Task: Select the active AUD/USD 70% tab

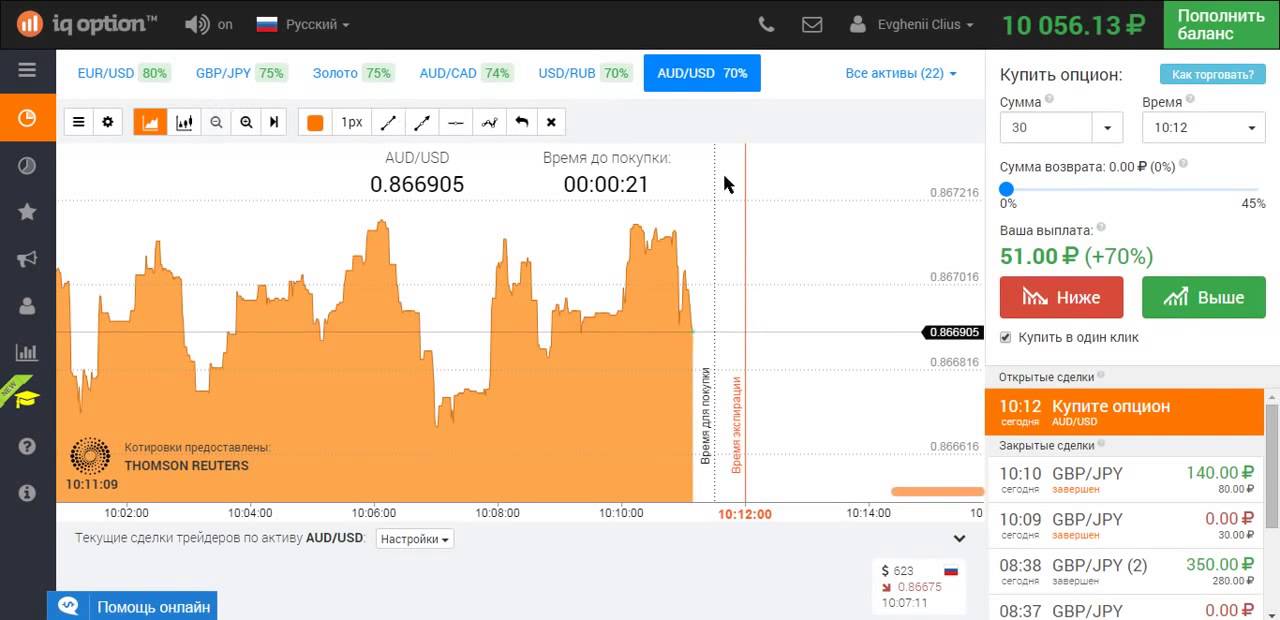Action: click(702, 73)
